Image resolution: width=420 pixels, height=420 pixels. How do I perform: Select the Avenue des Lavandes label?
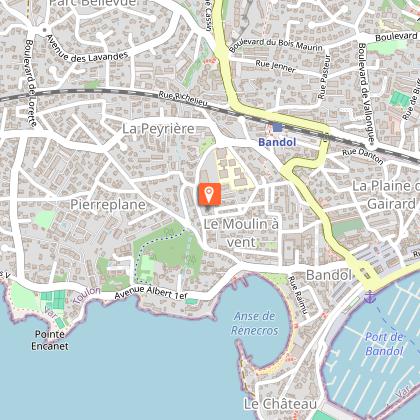point(87,49)
